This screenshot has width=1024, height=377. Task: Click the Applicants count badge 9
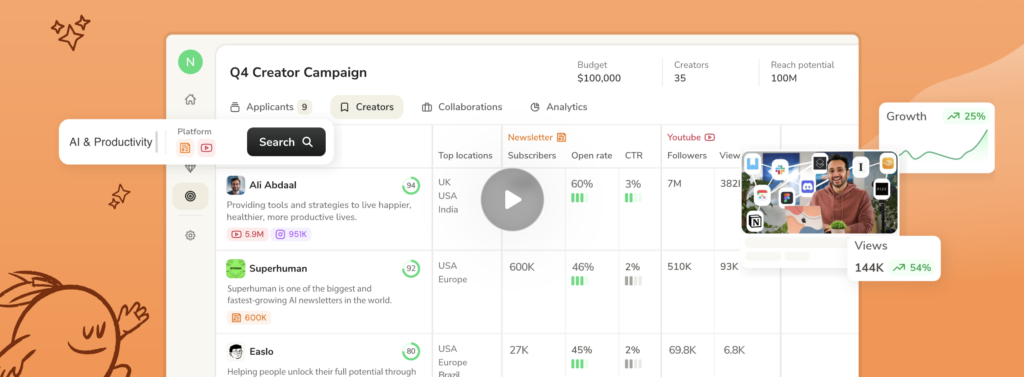304,107
